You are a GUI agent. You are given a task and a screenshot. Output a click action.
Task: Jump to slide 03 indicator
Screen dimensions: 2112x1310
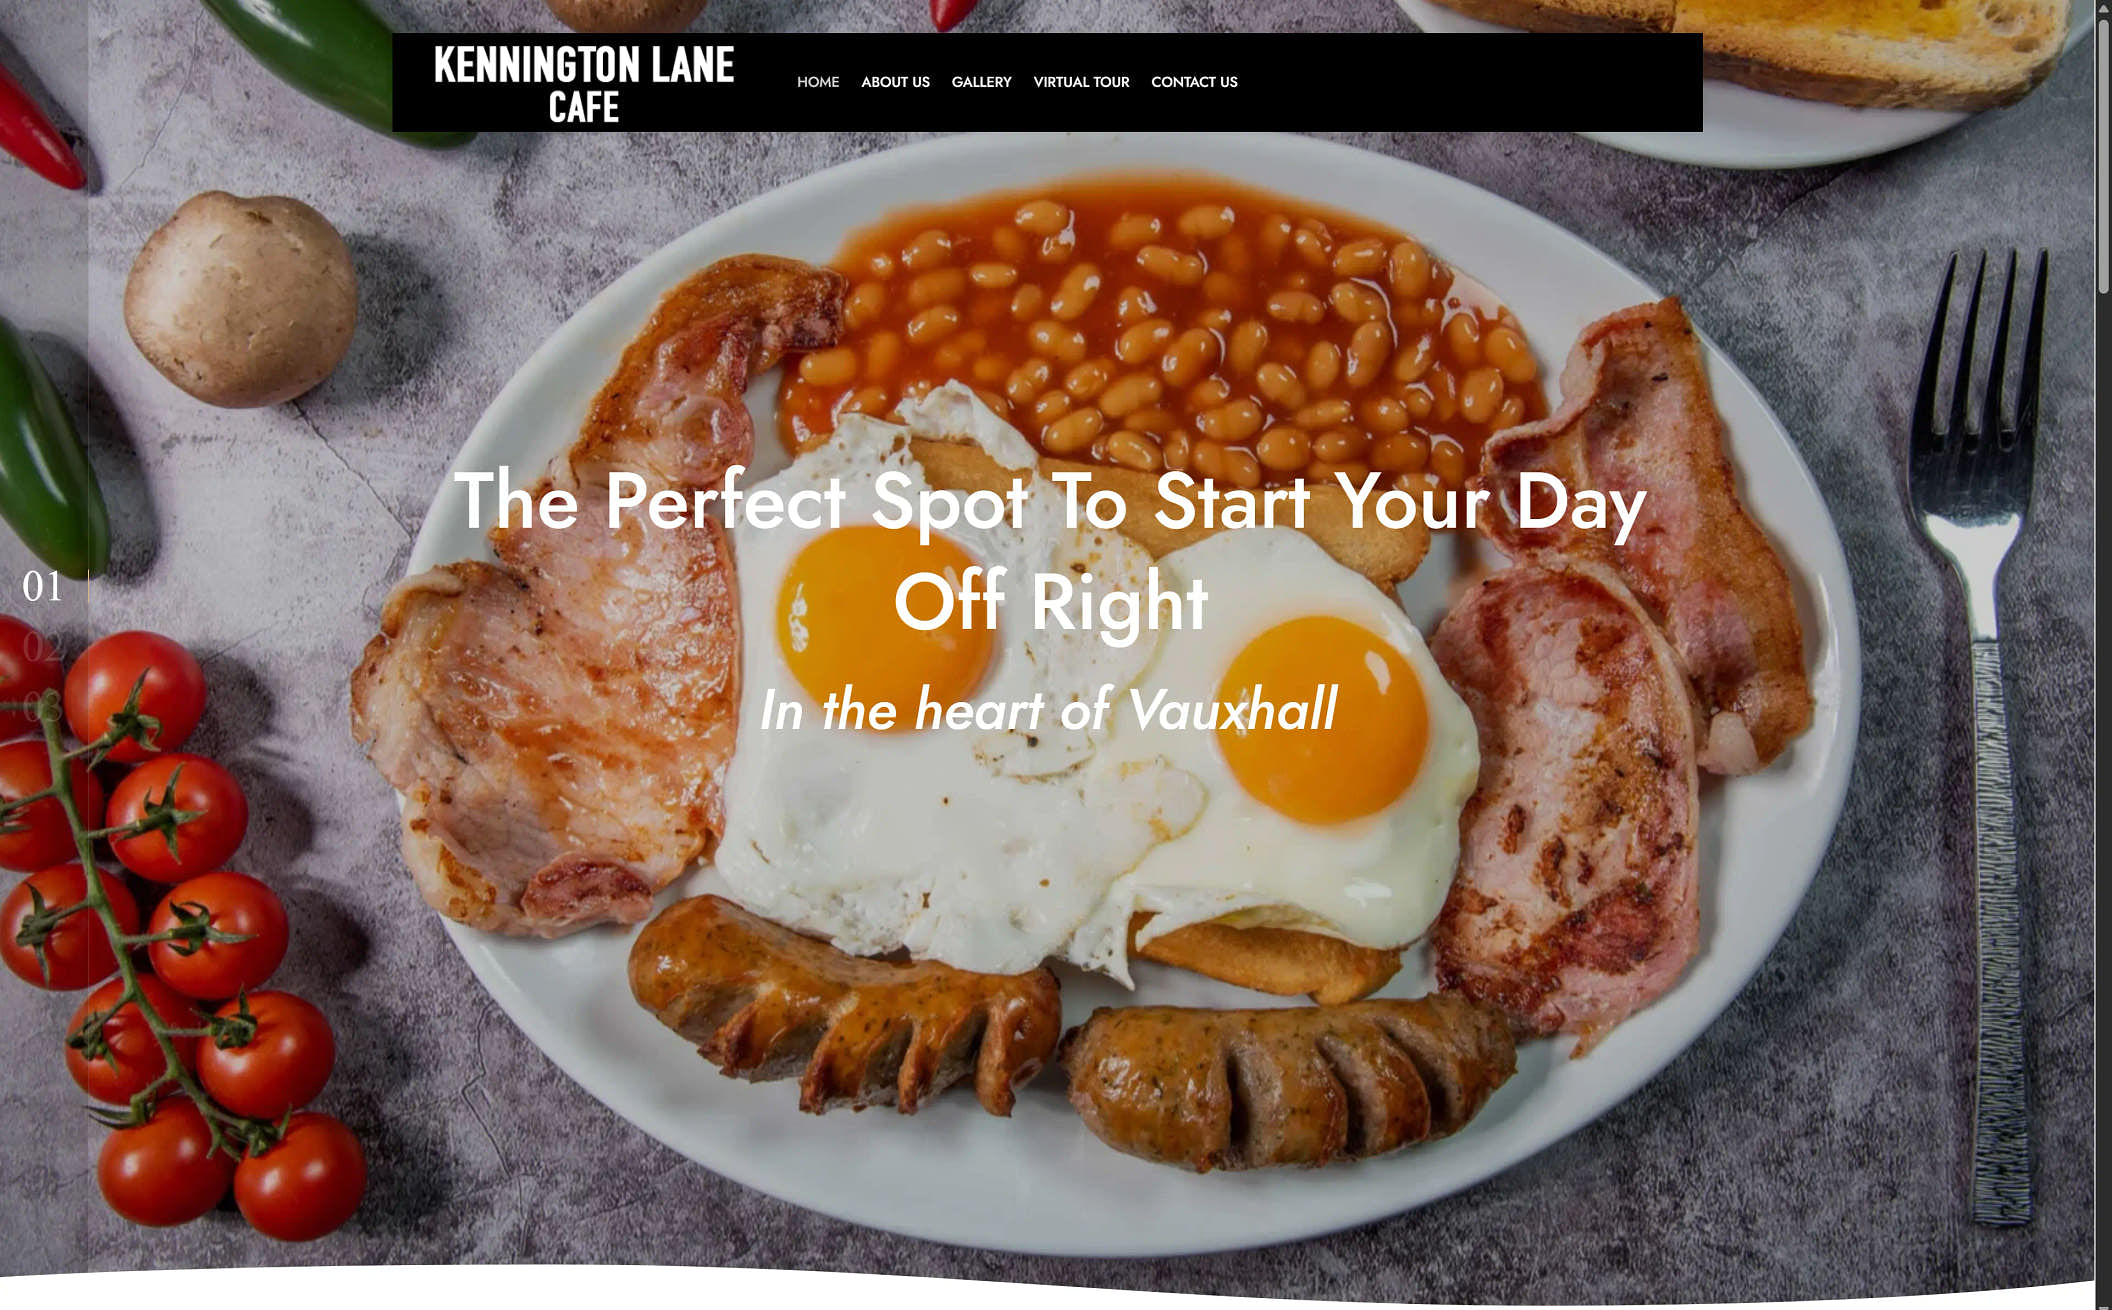click(x=42, y=707)
